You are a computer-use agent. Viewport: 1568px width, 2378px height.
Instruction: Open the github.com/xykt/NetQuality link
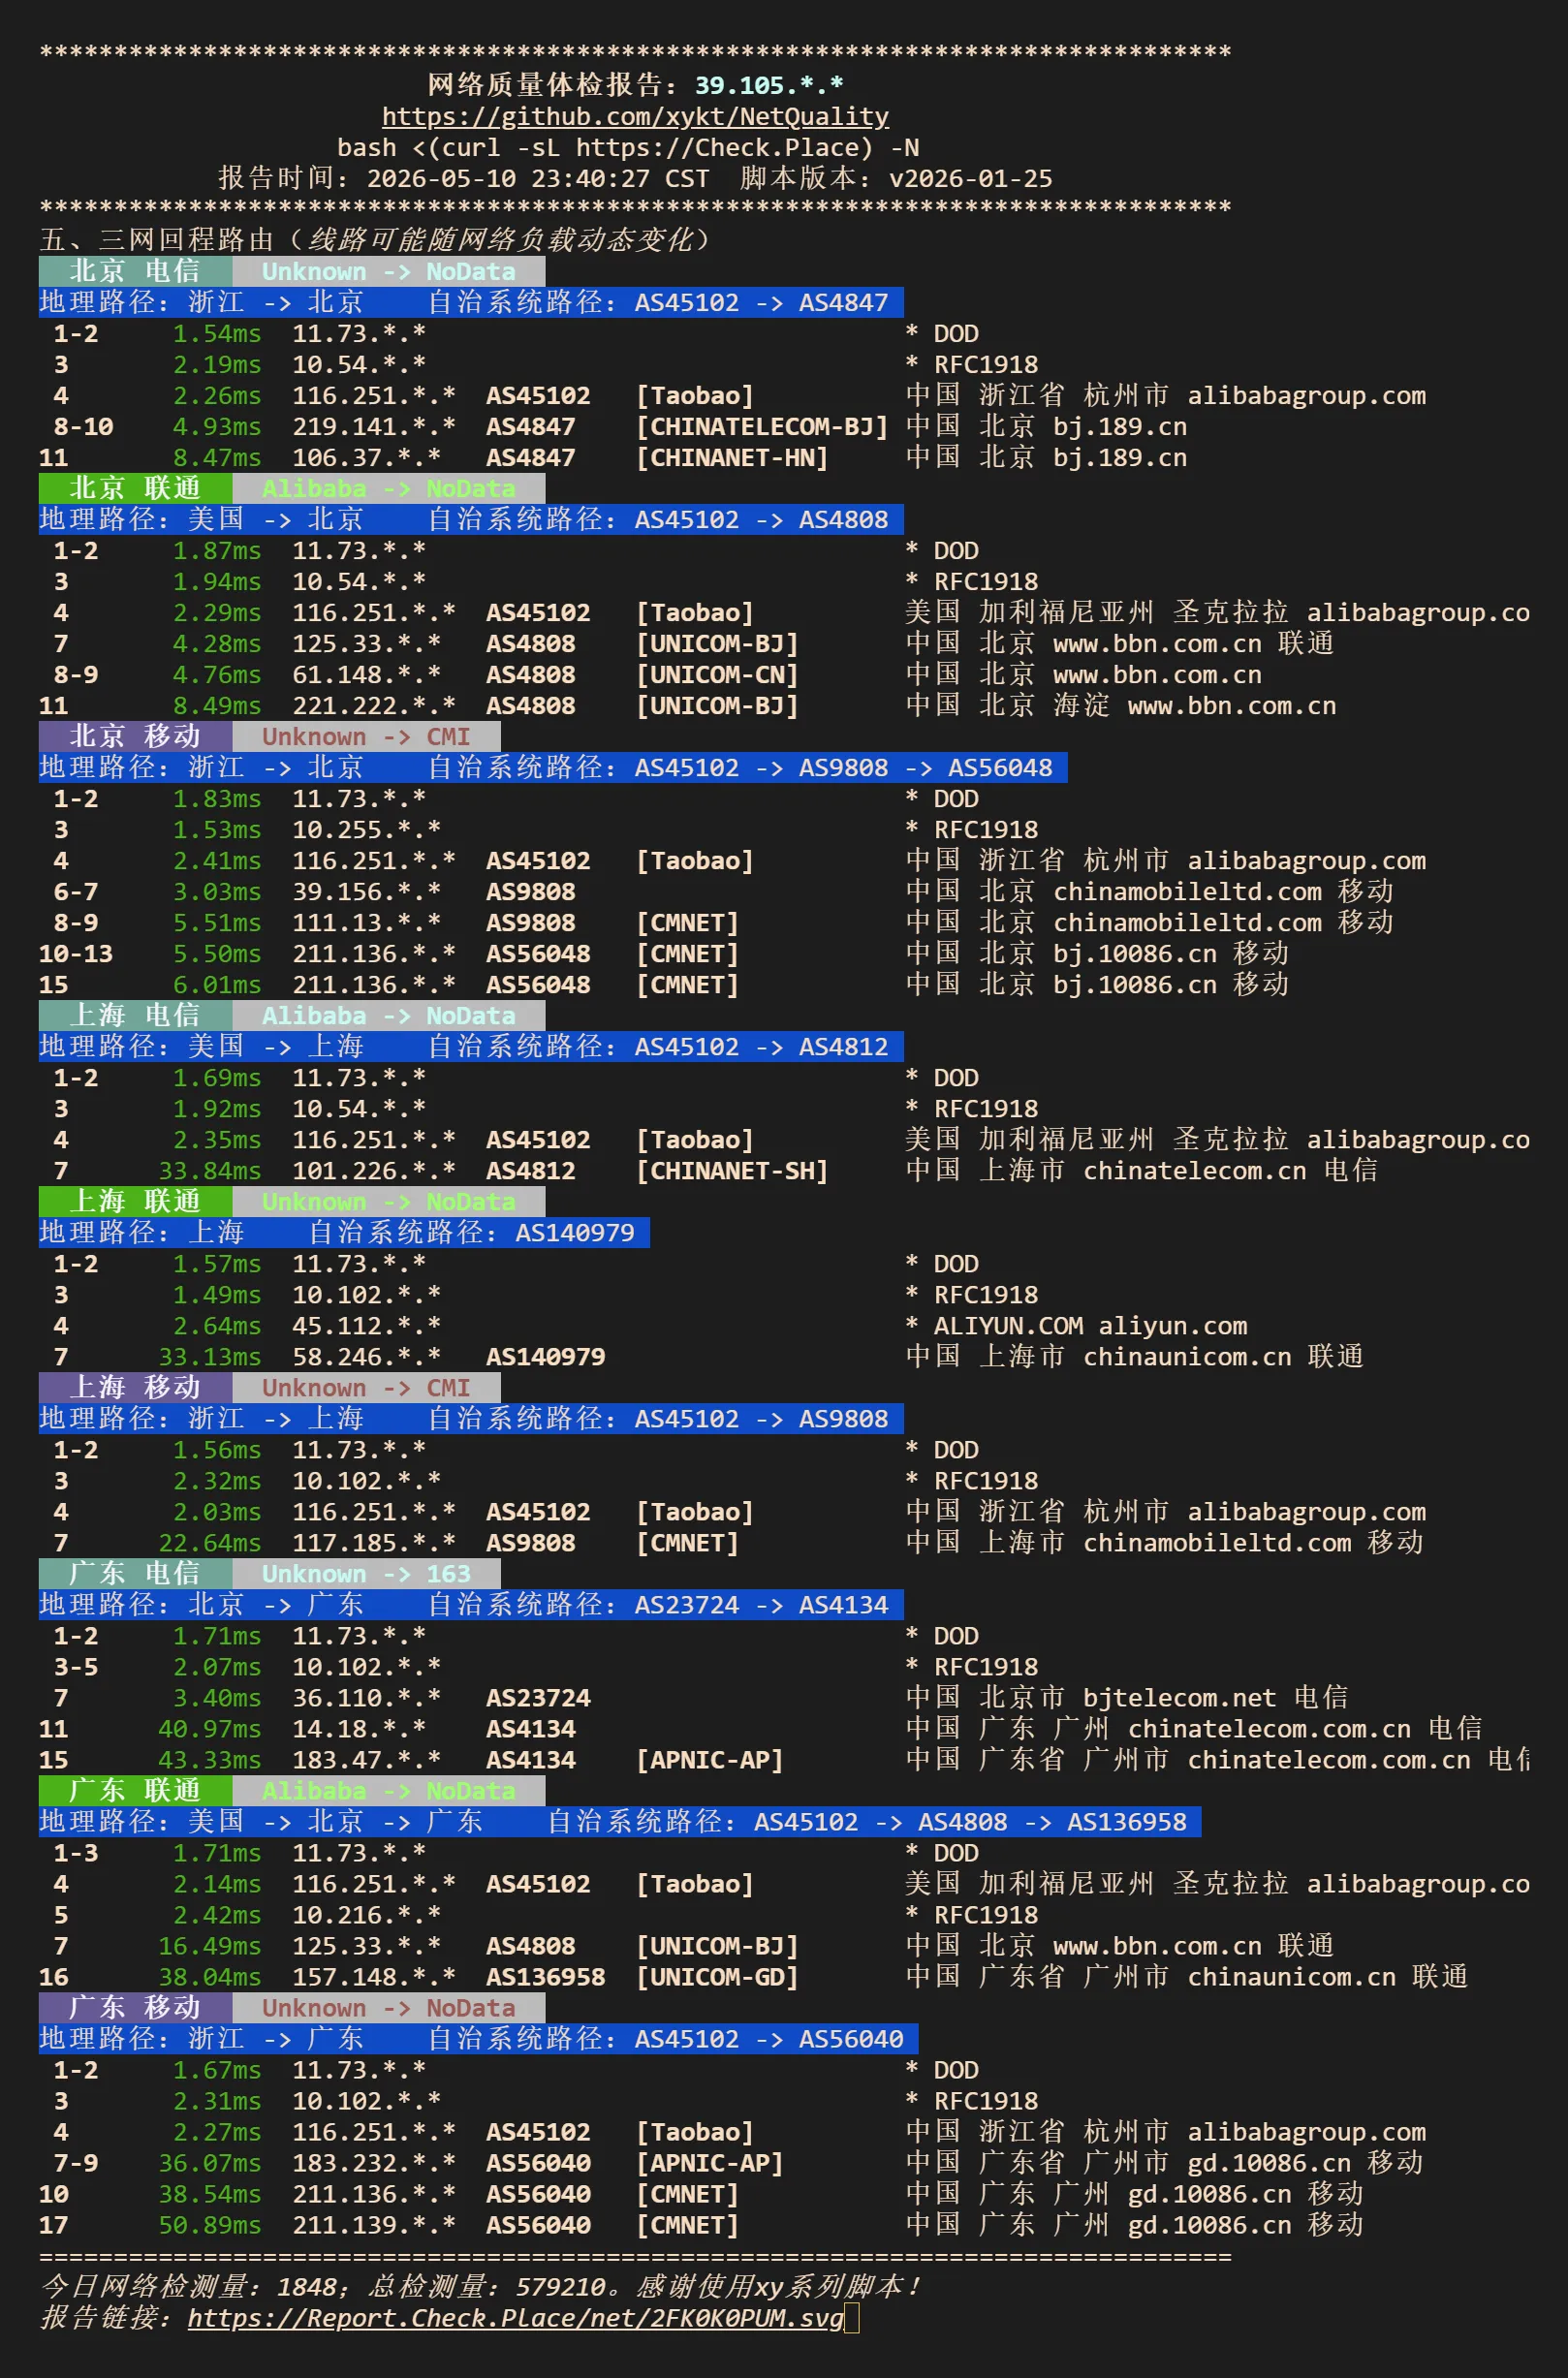coord(635,116)
